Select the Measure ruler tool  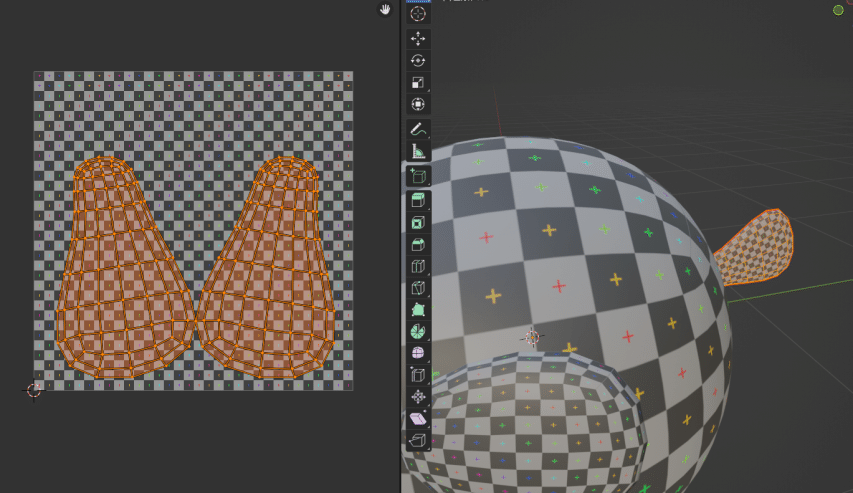coord(418,151)
